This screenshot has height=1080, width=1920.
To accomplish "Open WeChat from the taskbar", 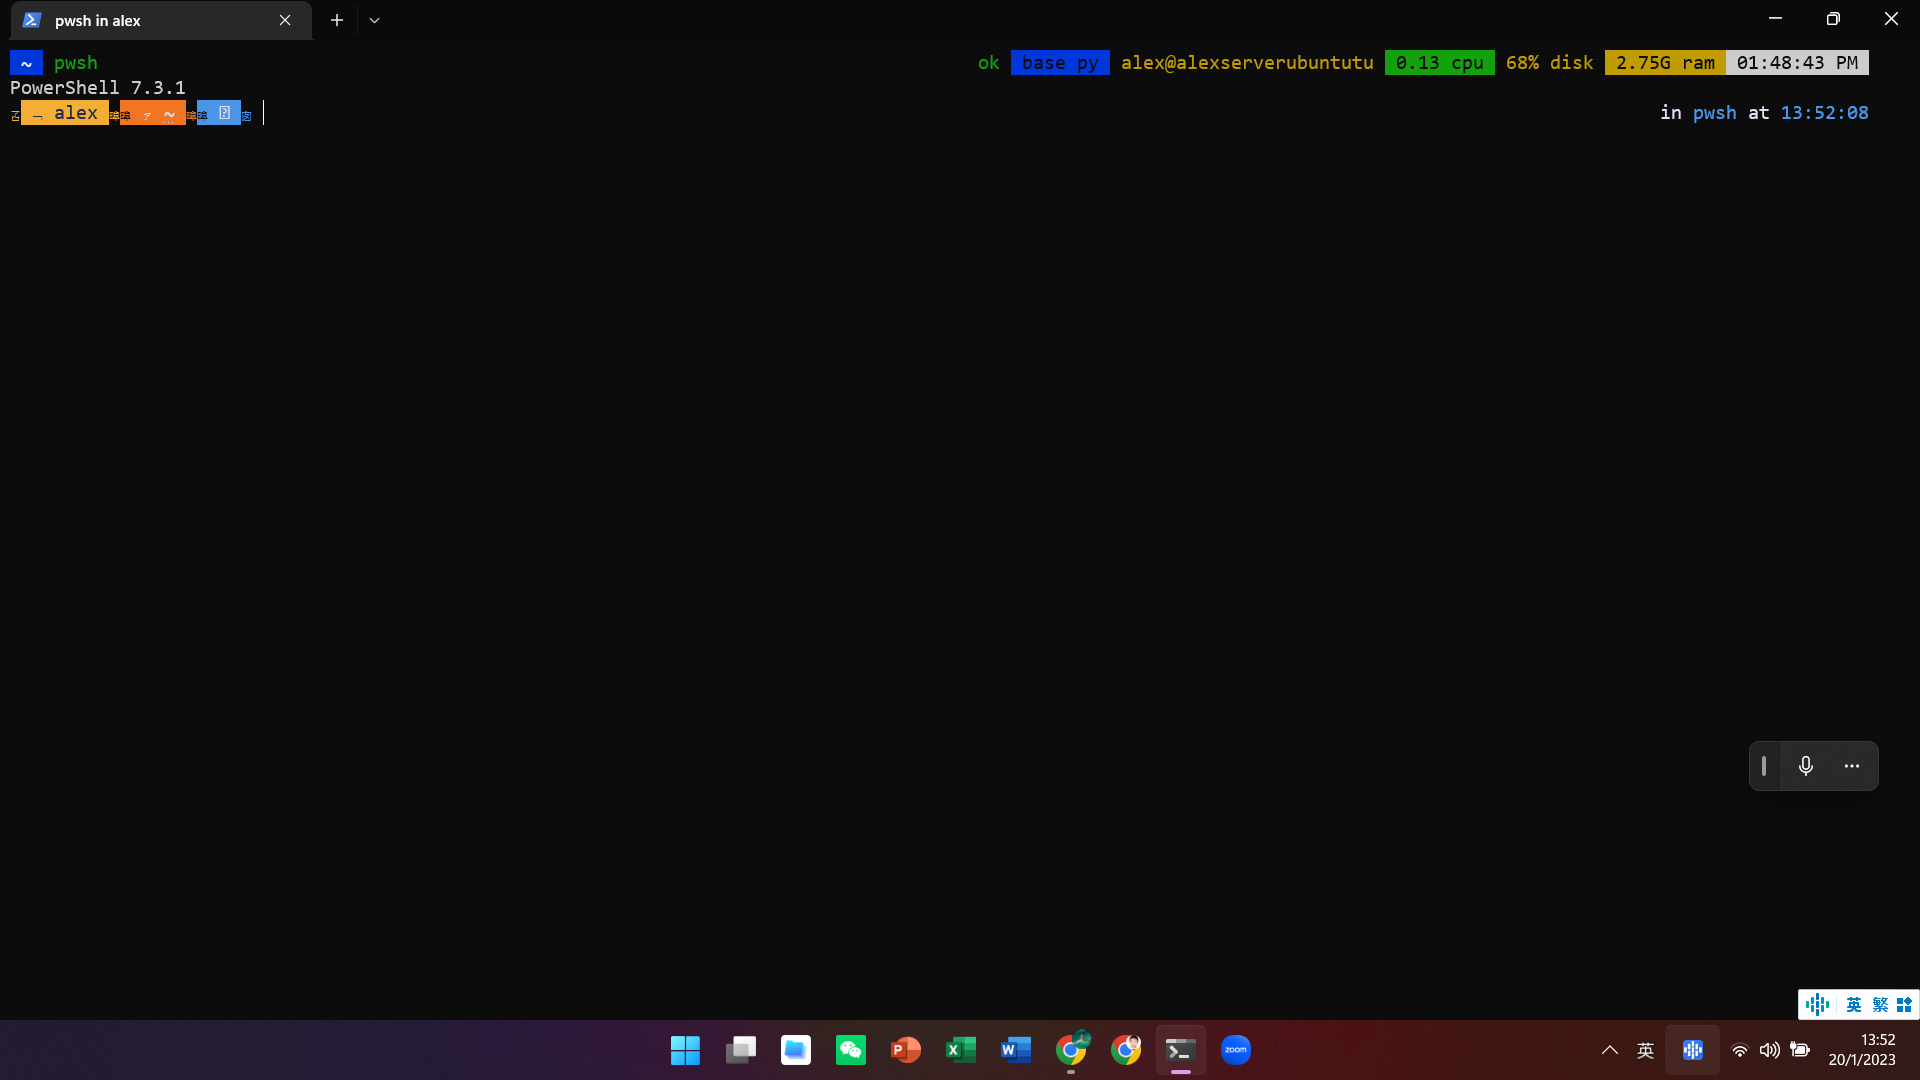I will pos(850,1050).
